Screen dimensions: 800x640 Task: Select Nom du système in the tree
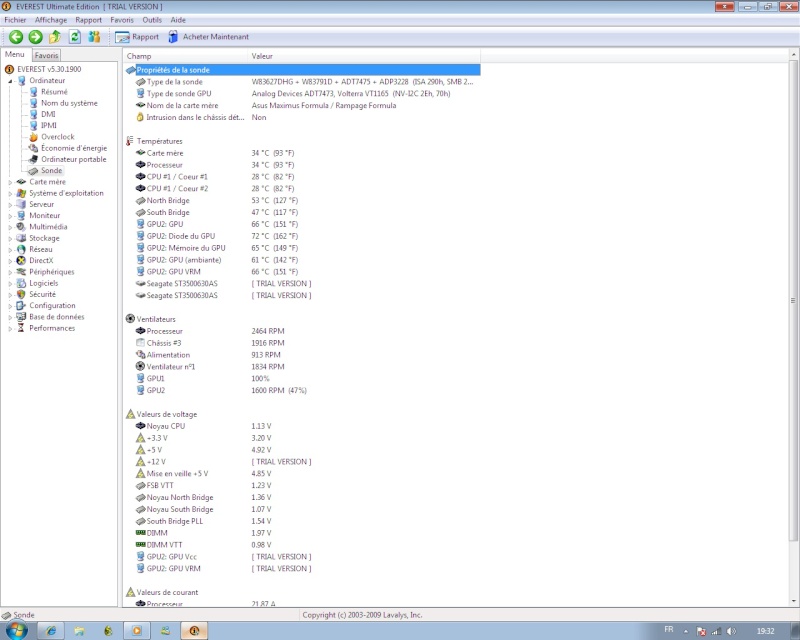[x=69, y=103]
